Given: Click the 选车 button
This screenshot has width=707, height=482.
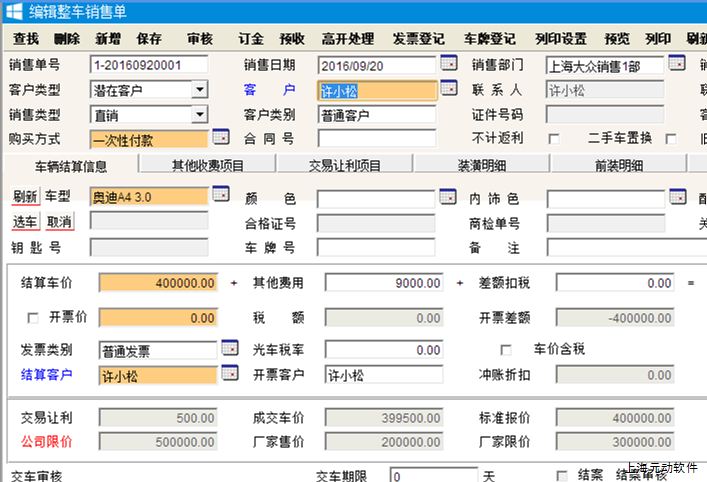Looking at the screenshot, I should pyautogui.click(x=25, y=221).
